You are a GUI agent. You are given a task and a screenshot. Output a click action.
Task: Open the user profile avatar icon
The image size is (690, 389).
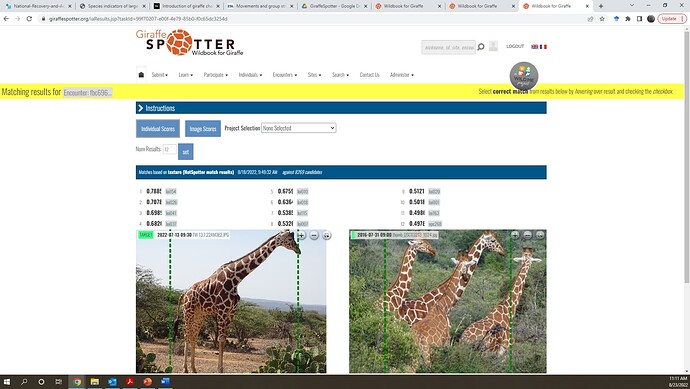click(x=493, y=46)
